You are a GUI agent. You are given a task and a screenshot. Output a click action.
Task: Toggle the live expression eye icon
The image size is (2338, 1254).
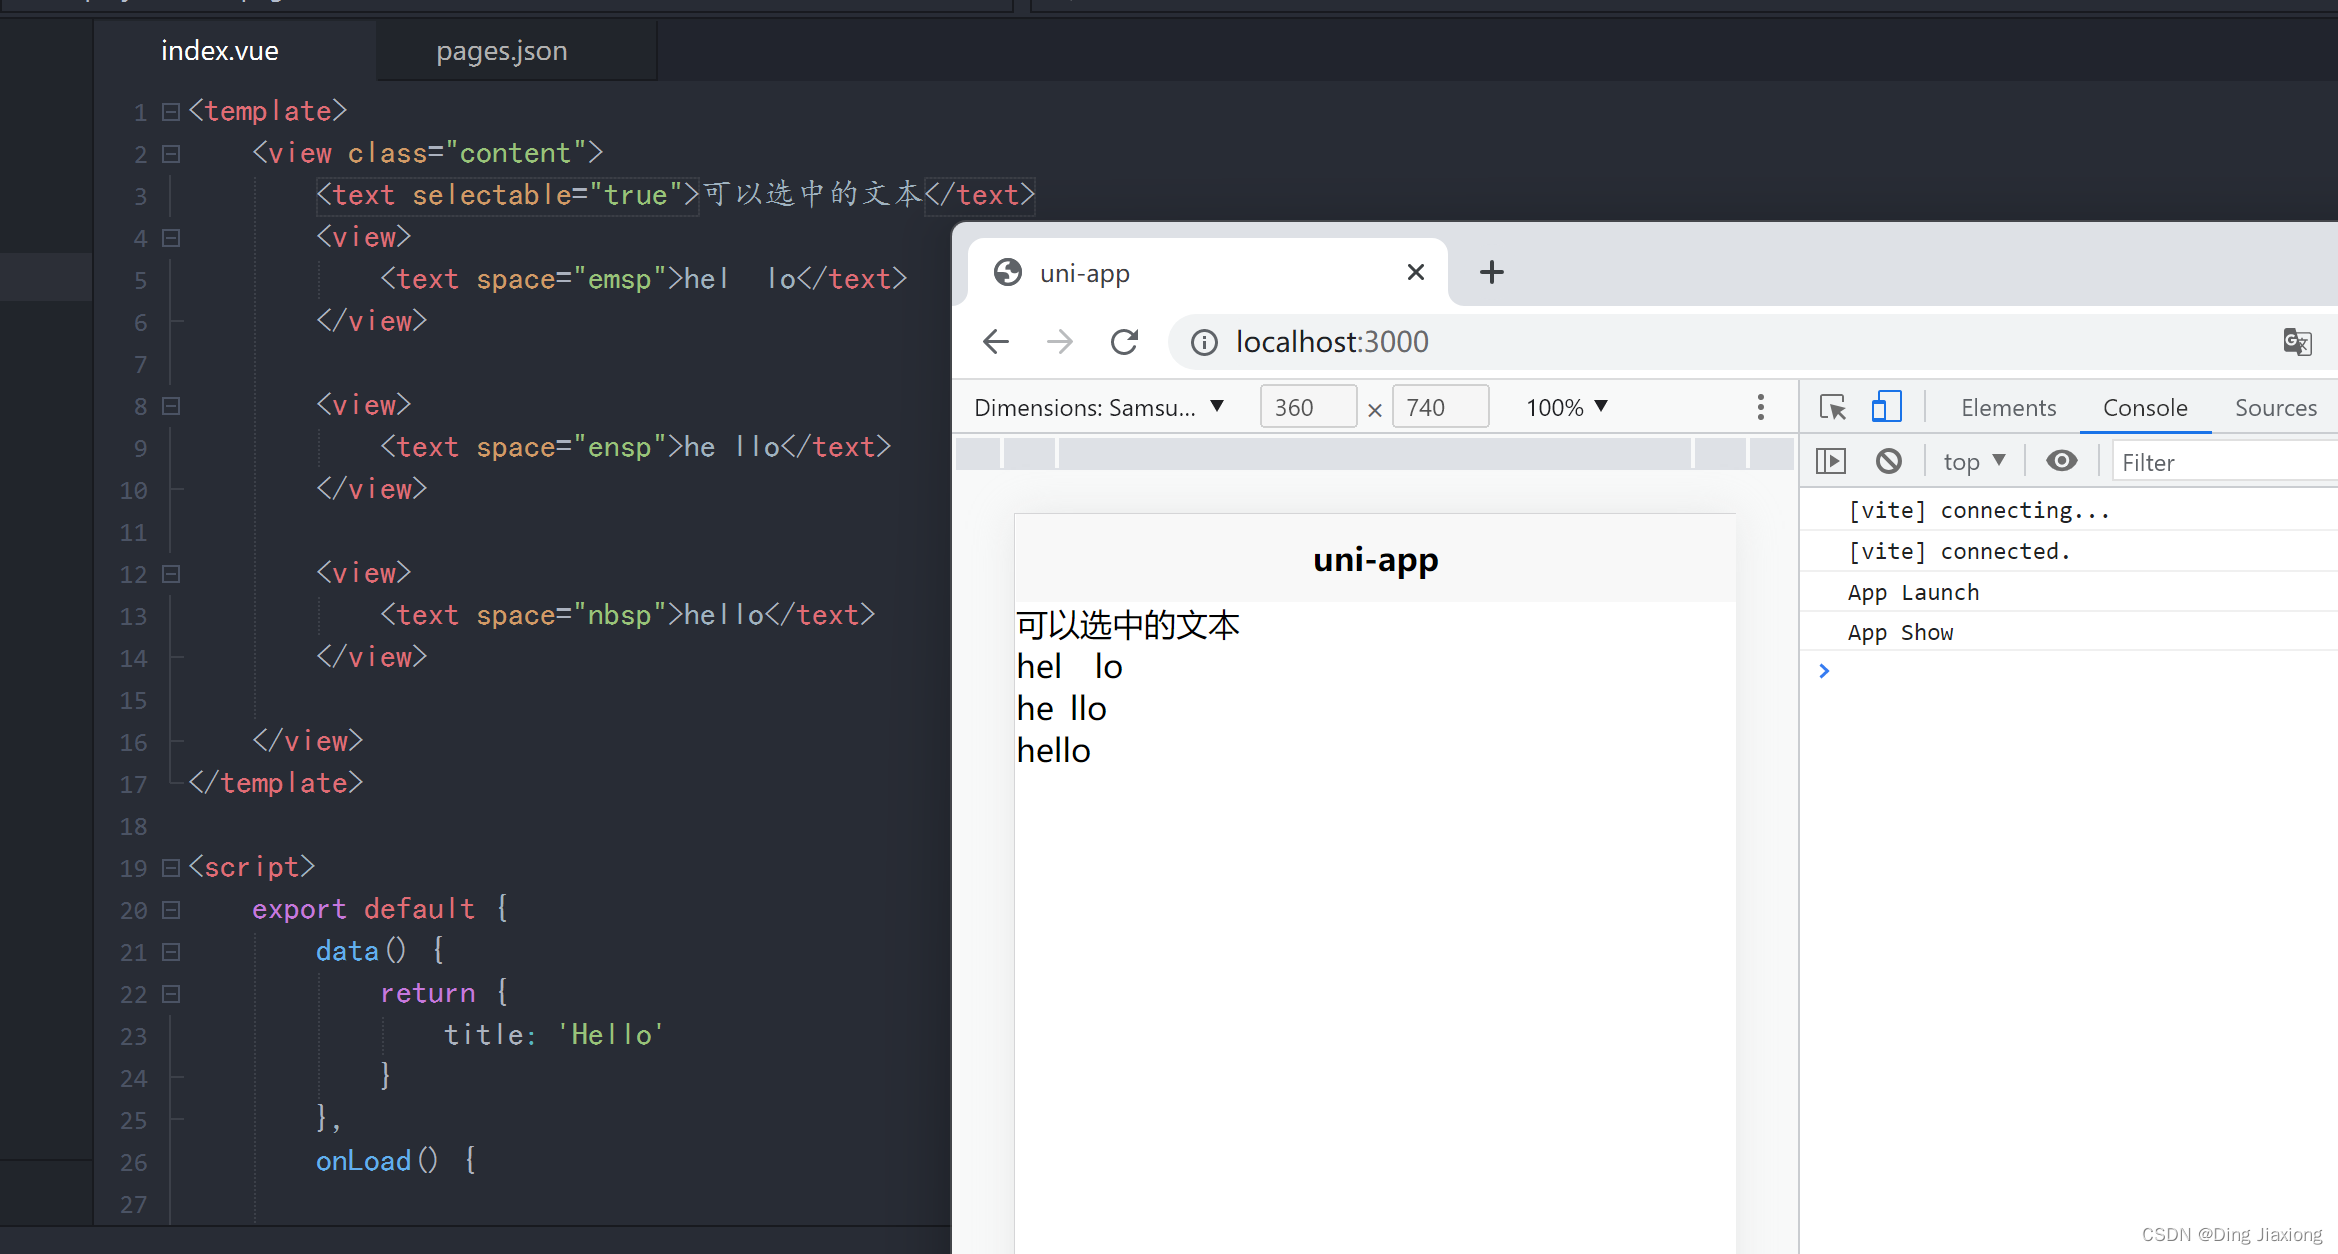point(2061,461)
